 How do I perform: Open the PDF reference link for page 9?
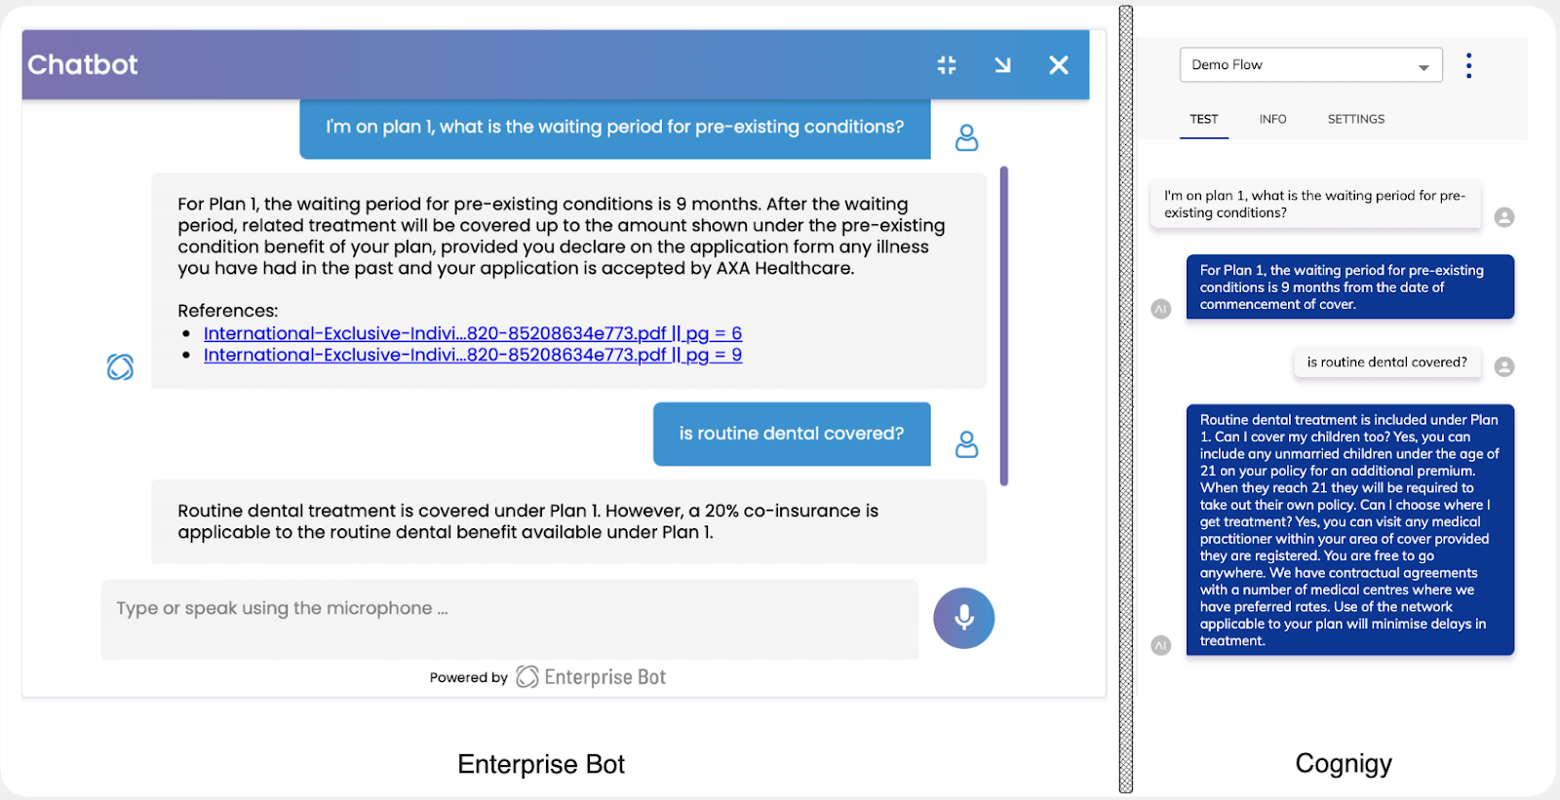tap(472, 355)
